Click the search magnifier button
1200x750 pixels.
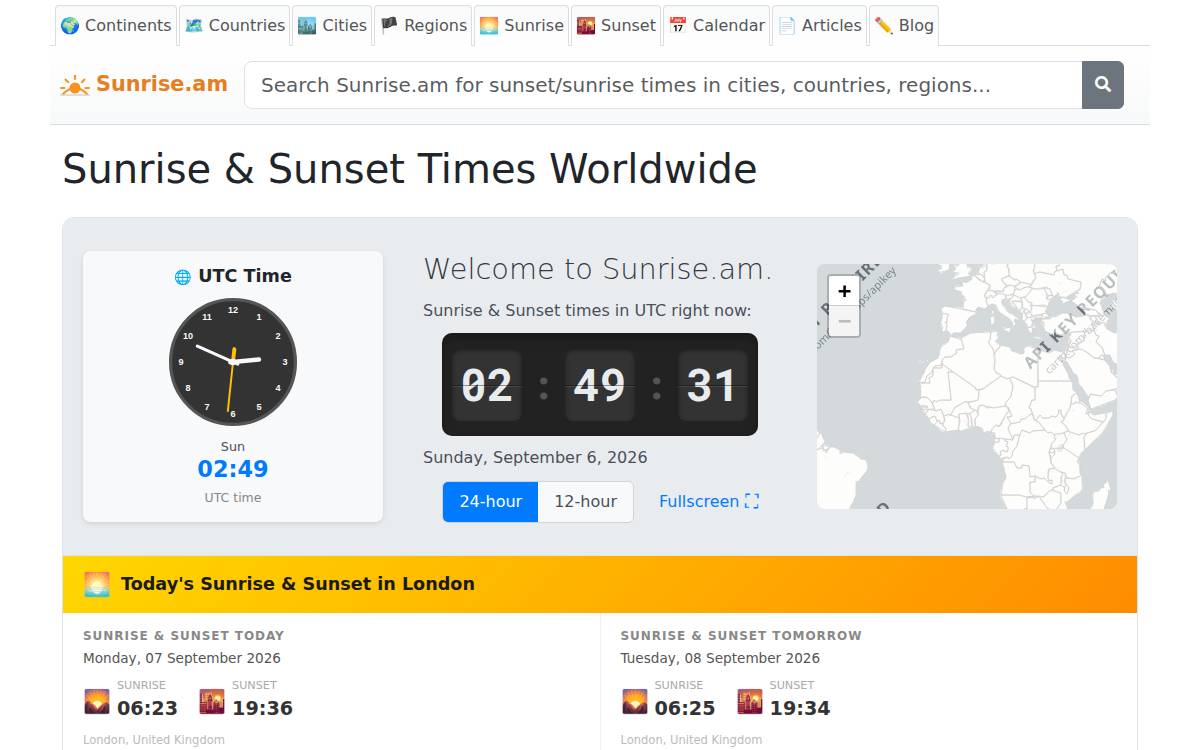click(x=1102, y=85)
